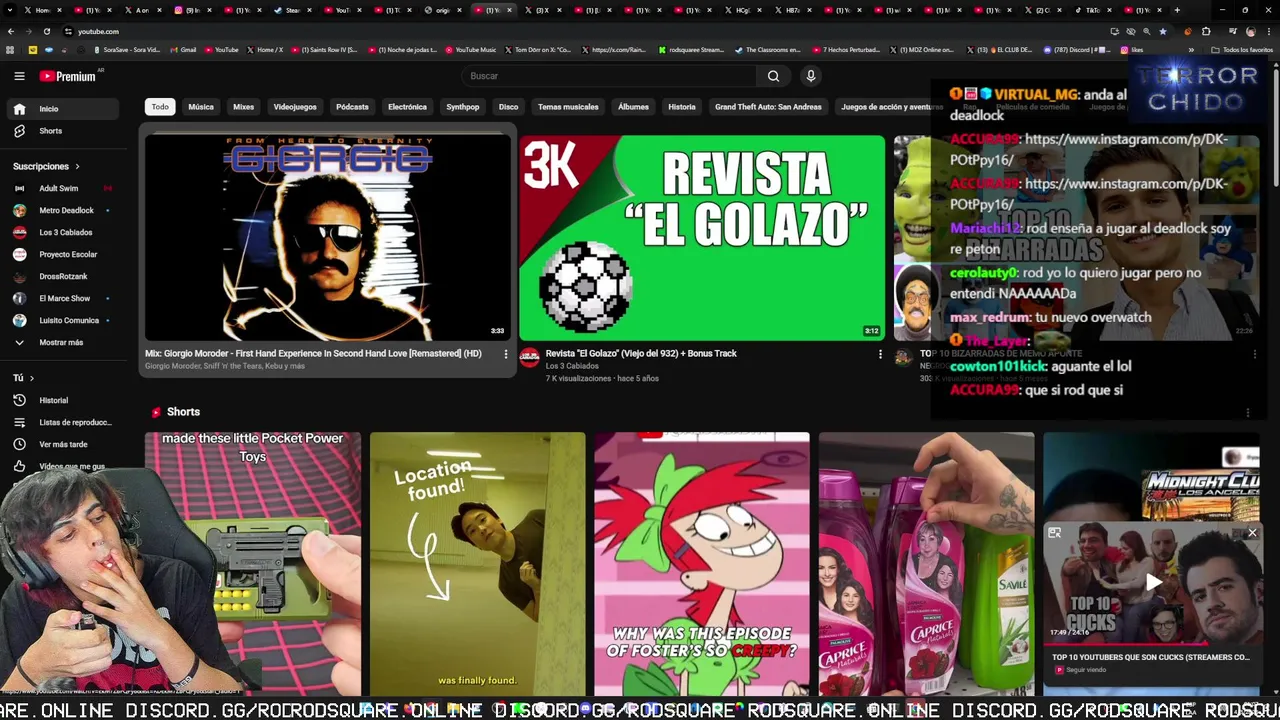
Task: Select the Disco filter chip
Action: pyautogui.click(x=509, y=107)
